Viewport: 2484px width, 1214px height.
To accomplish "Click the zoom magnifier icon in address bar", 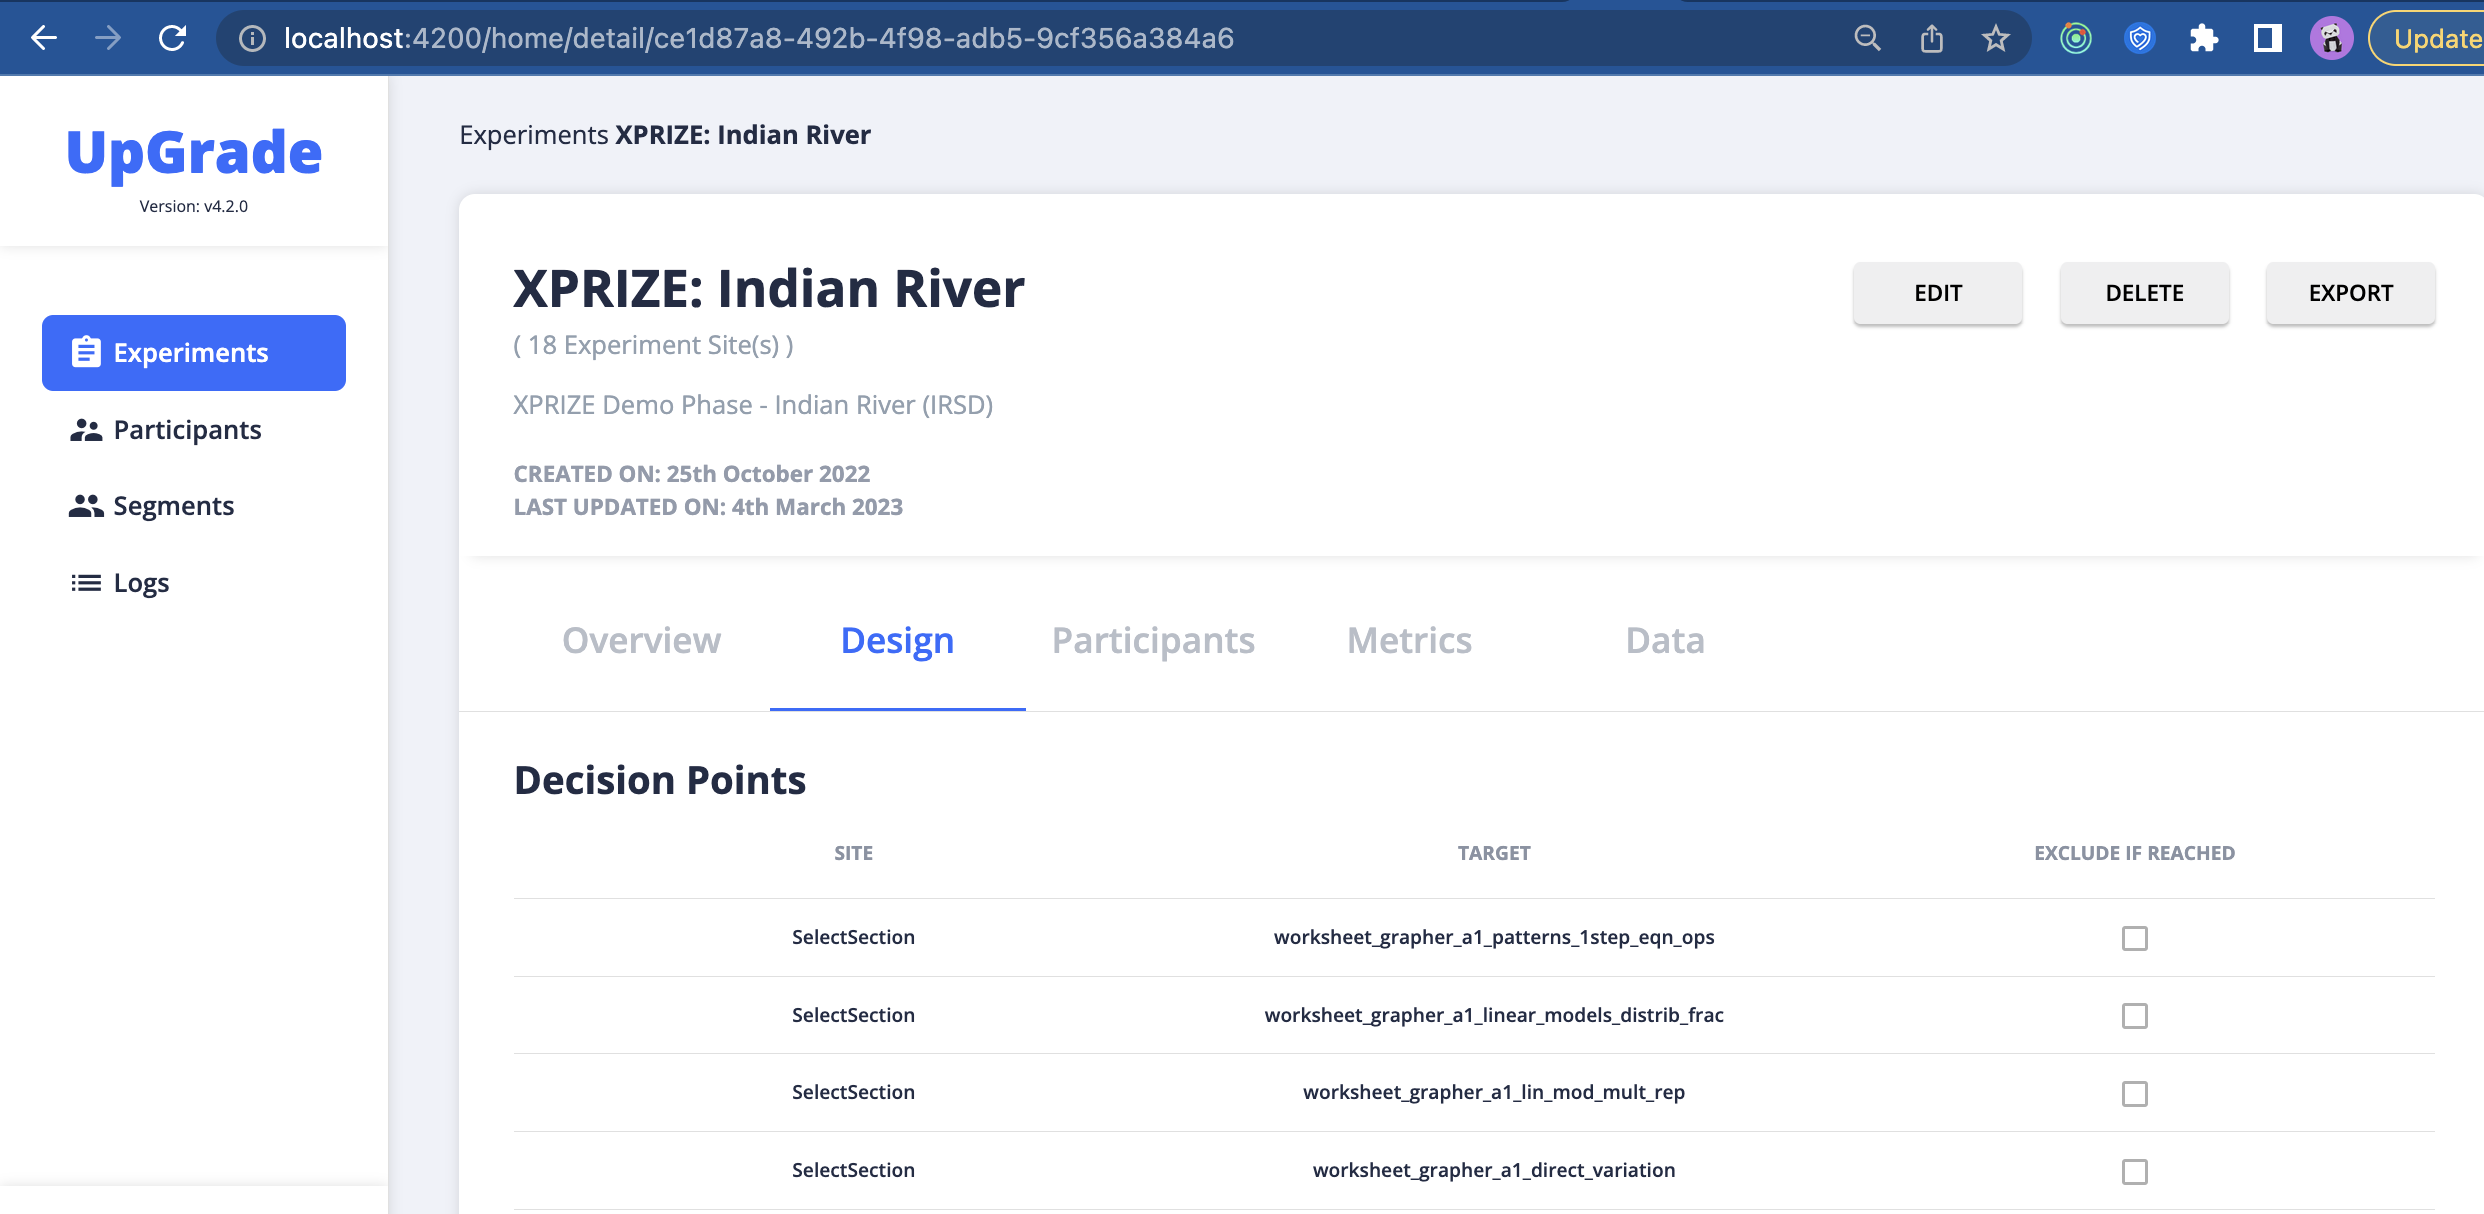I will (x=1867, y=38).
